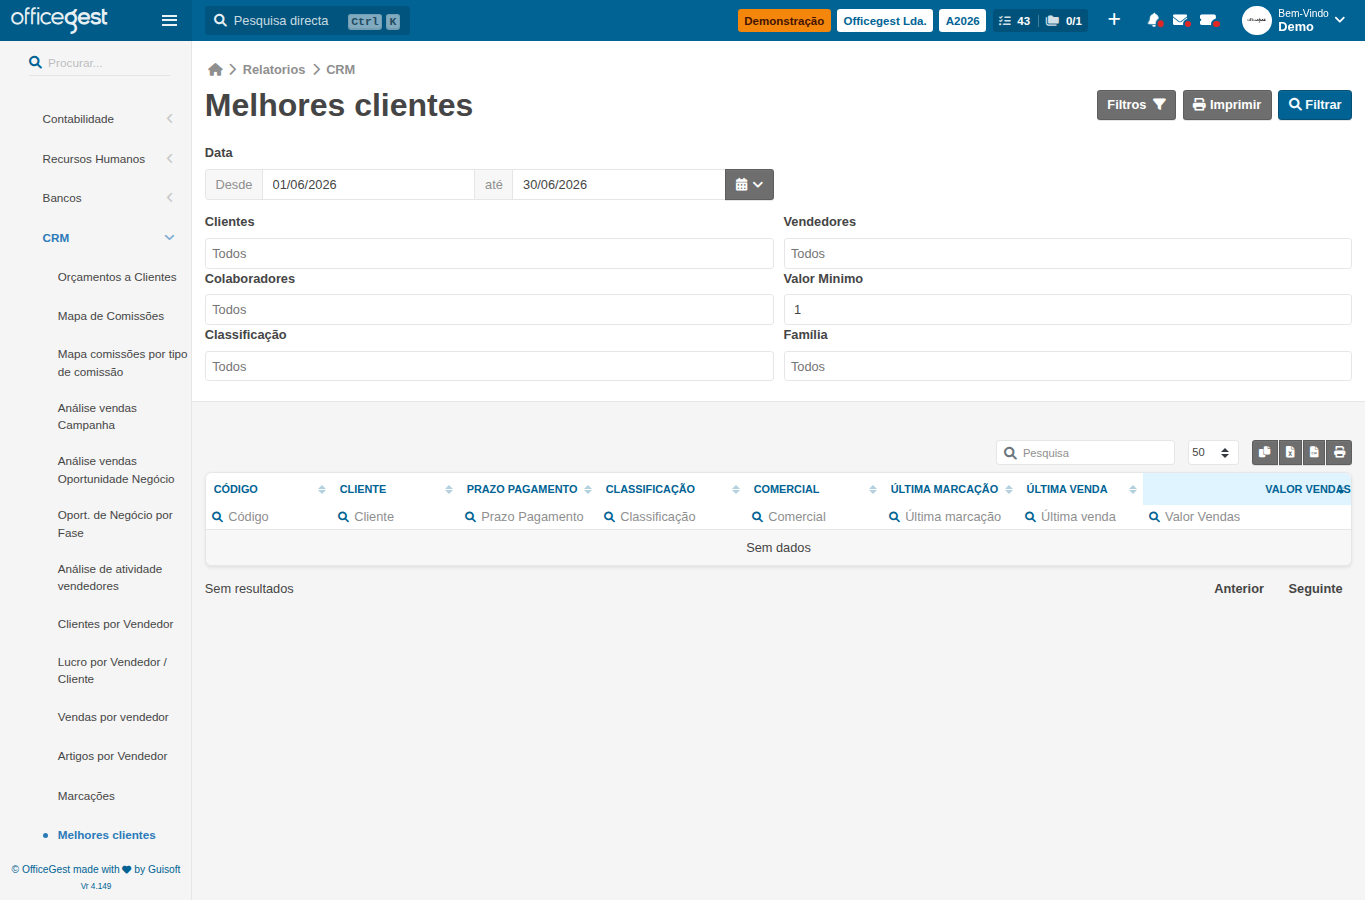Go to Anterior page

pyautogui.click(x=1239, y=589)
